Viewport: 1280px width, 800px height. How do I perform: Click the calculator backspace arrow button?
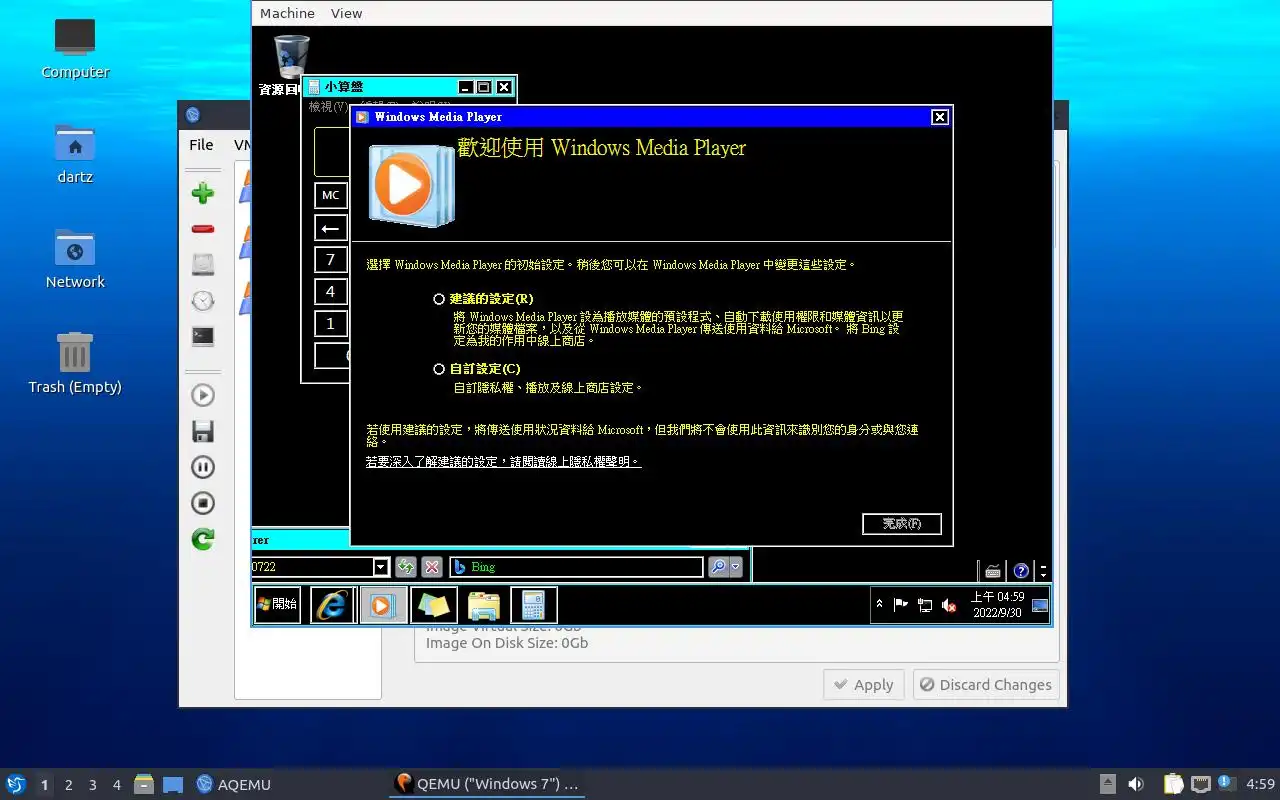(331, 228)
